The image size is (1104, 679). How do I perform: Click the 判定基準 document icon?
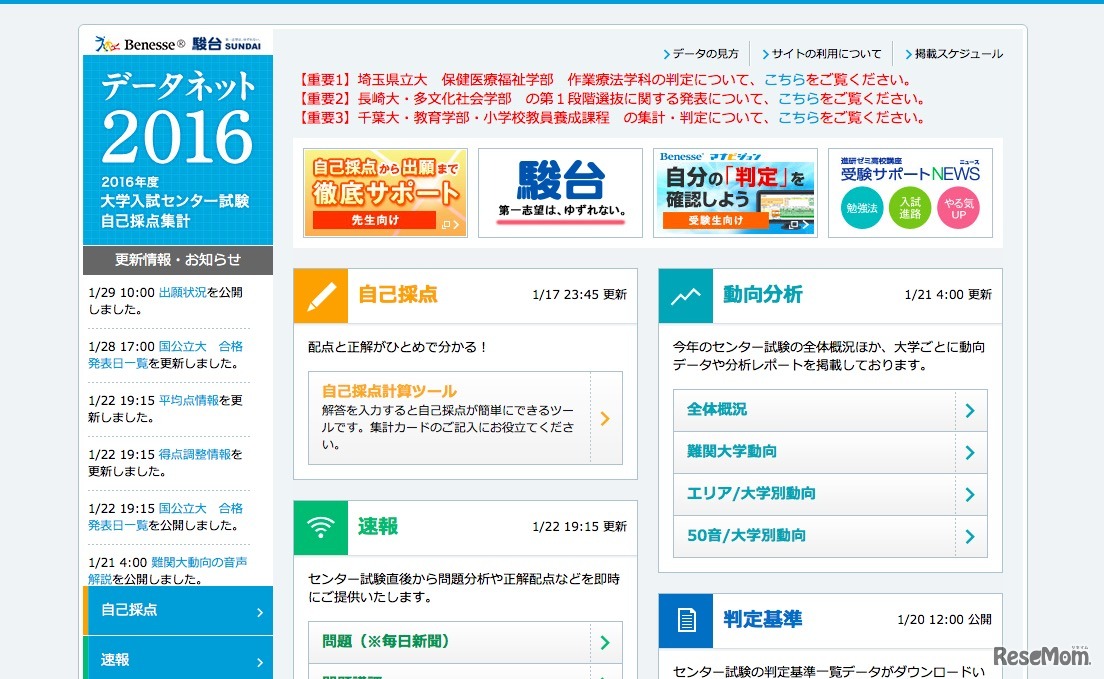click(x=685, y=620)
